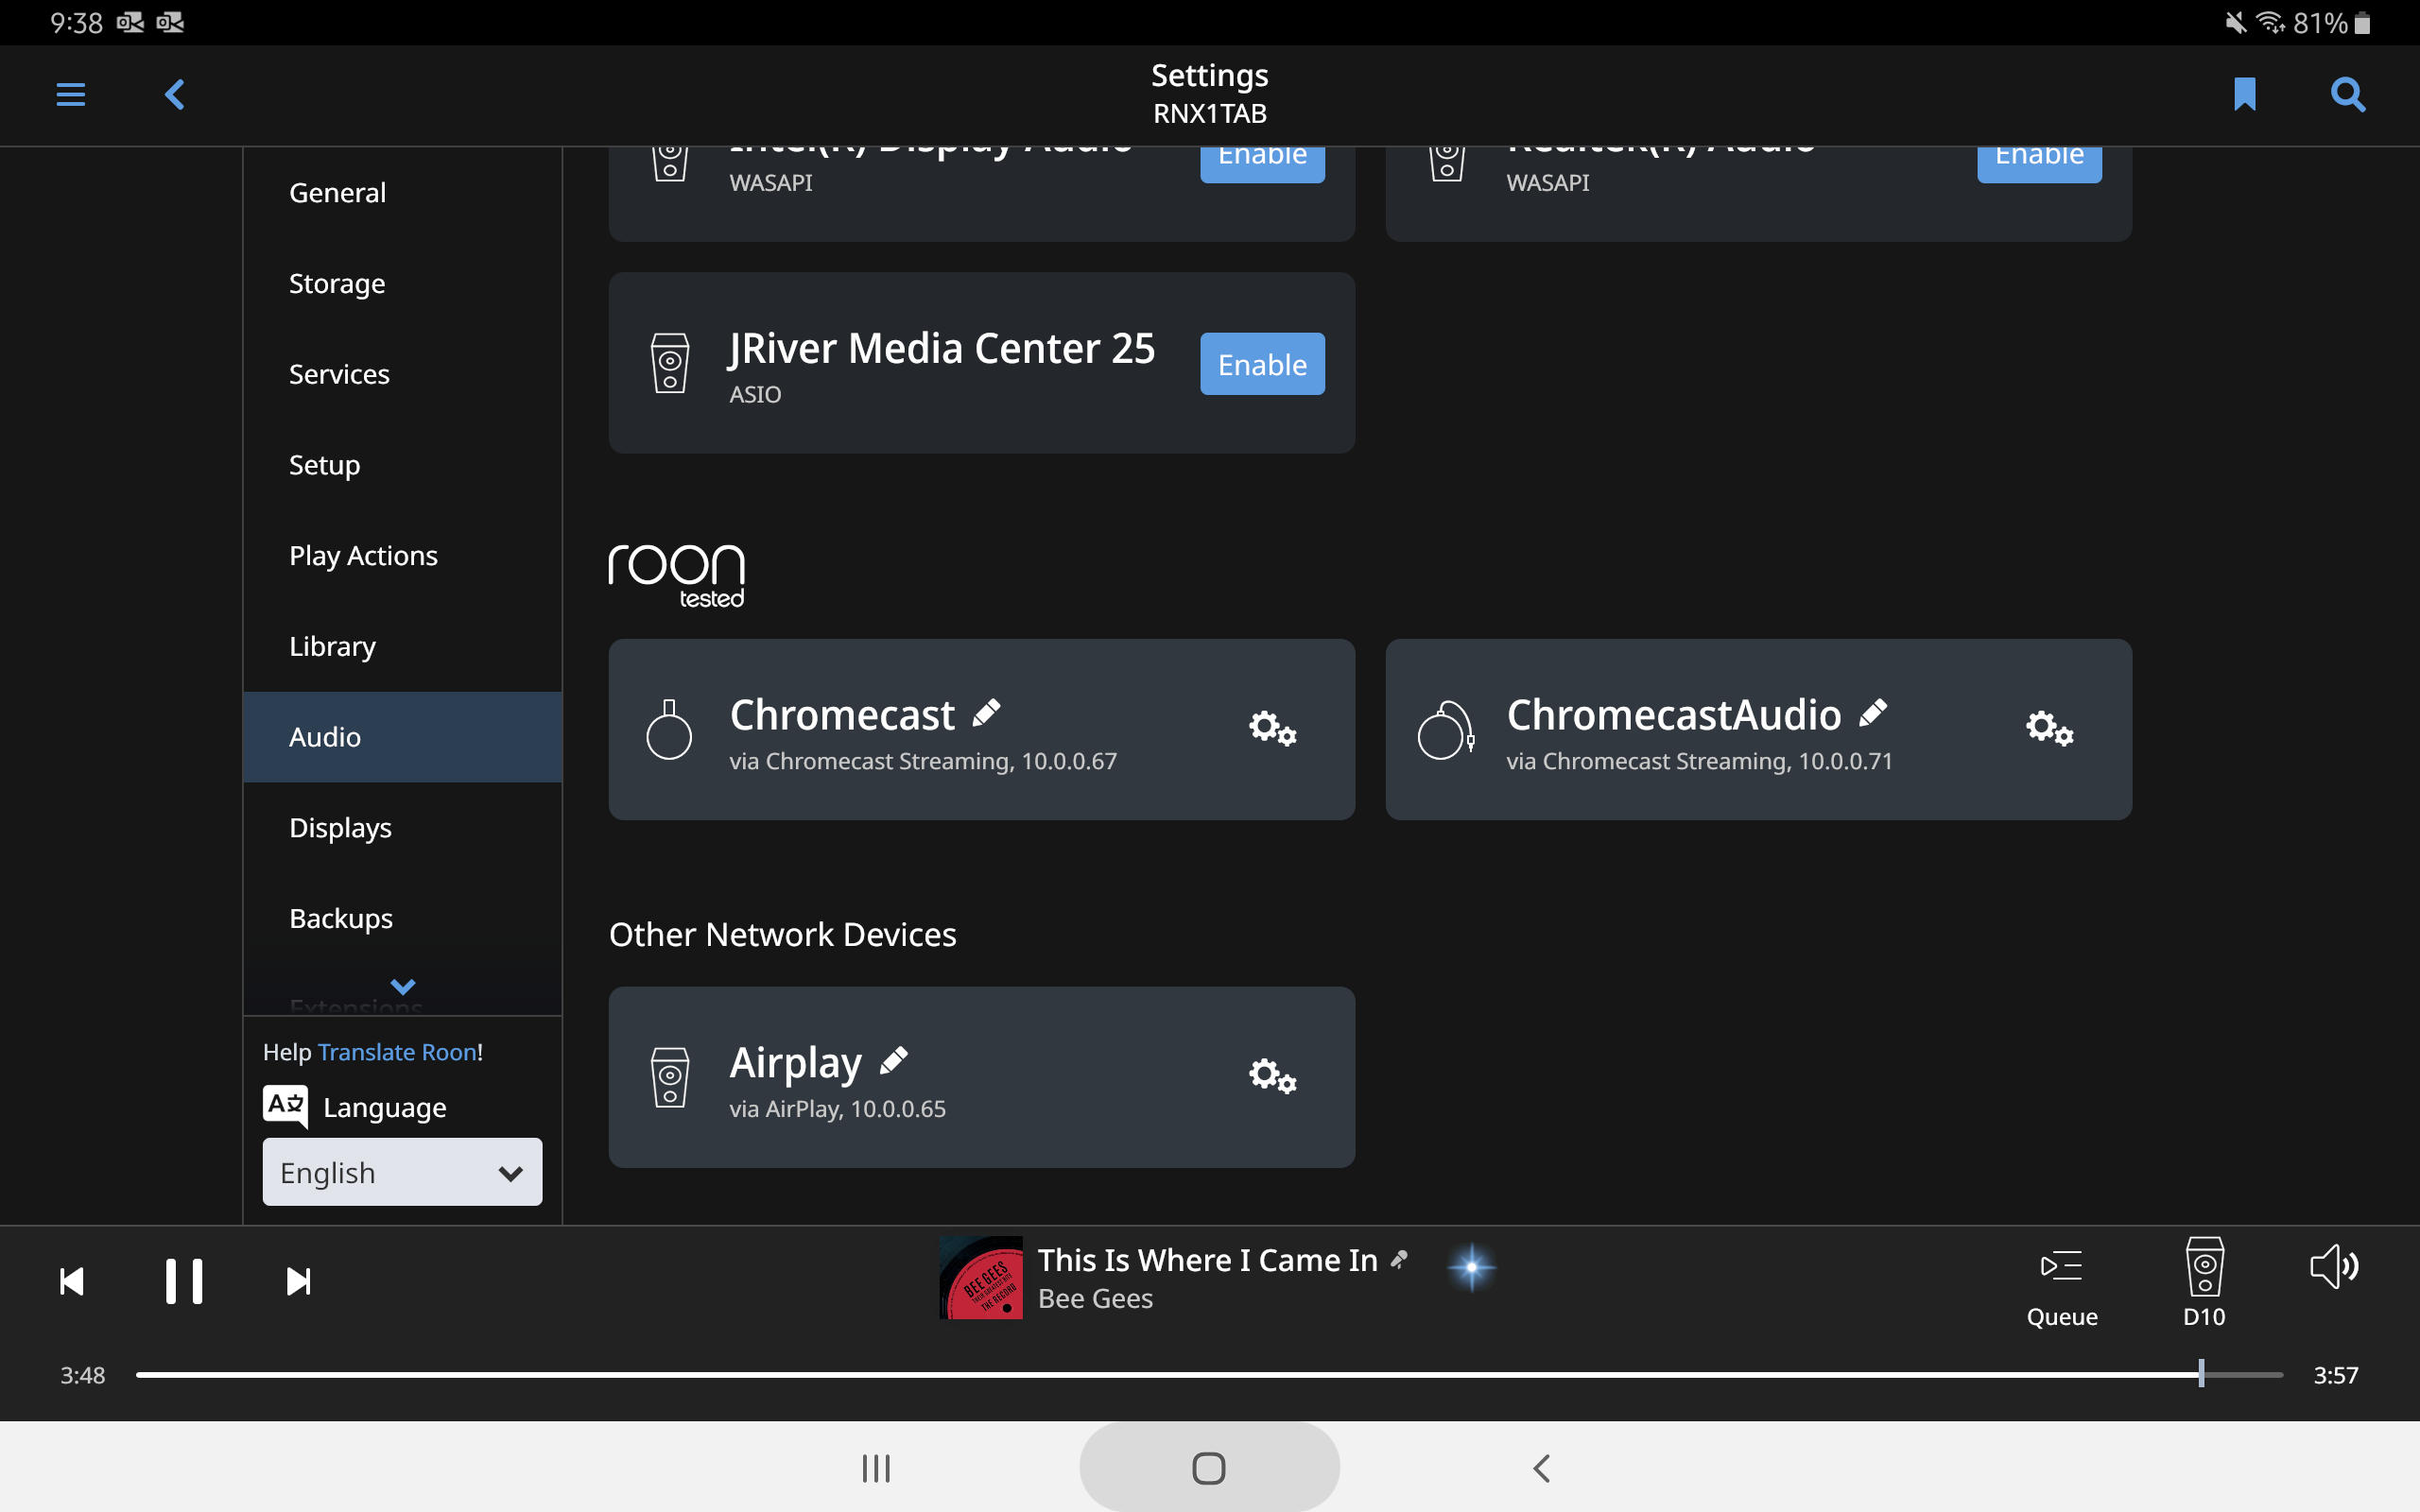Select the Backups settings tab
This screenshot has width=2420, height=1512.
(403, 918)
